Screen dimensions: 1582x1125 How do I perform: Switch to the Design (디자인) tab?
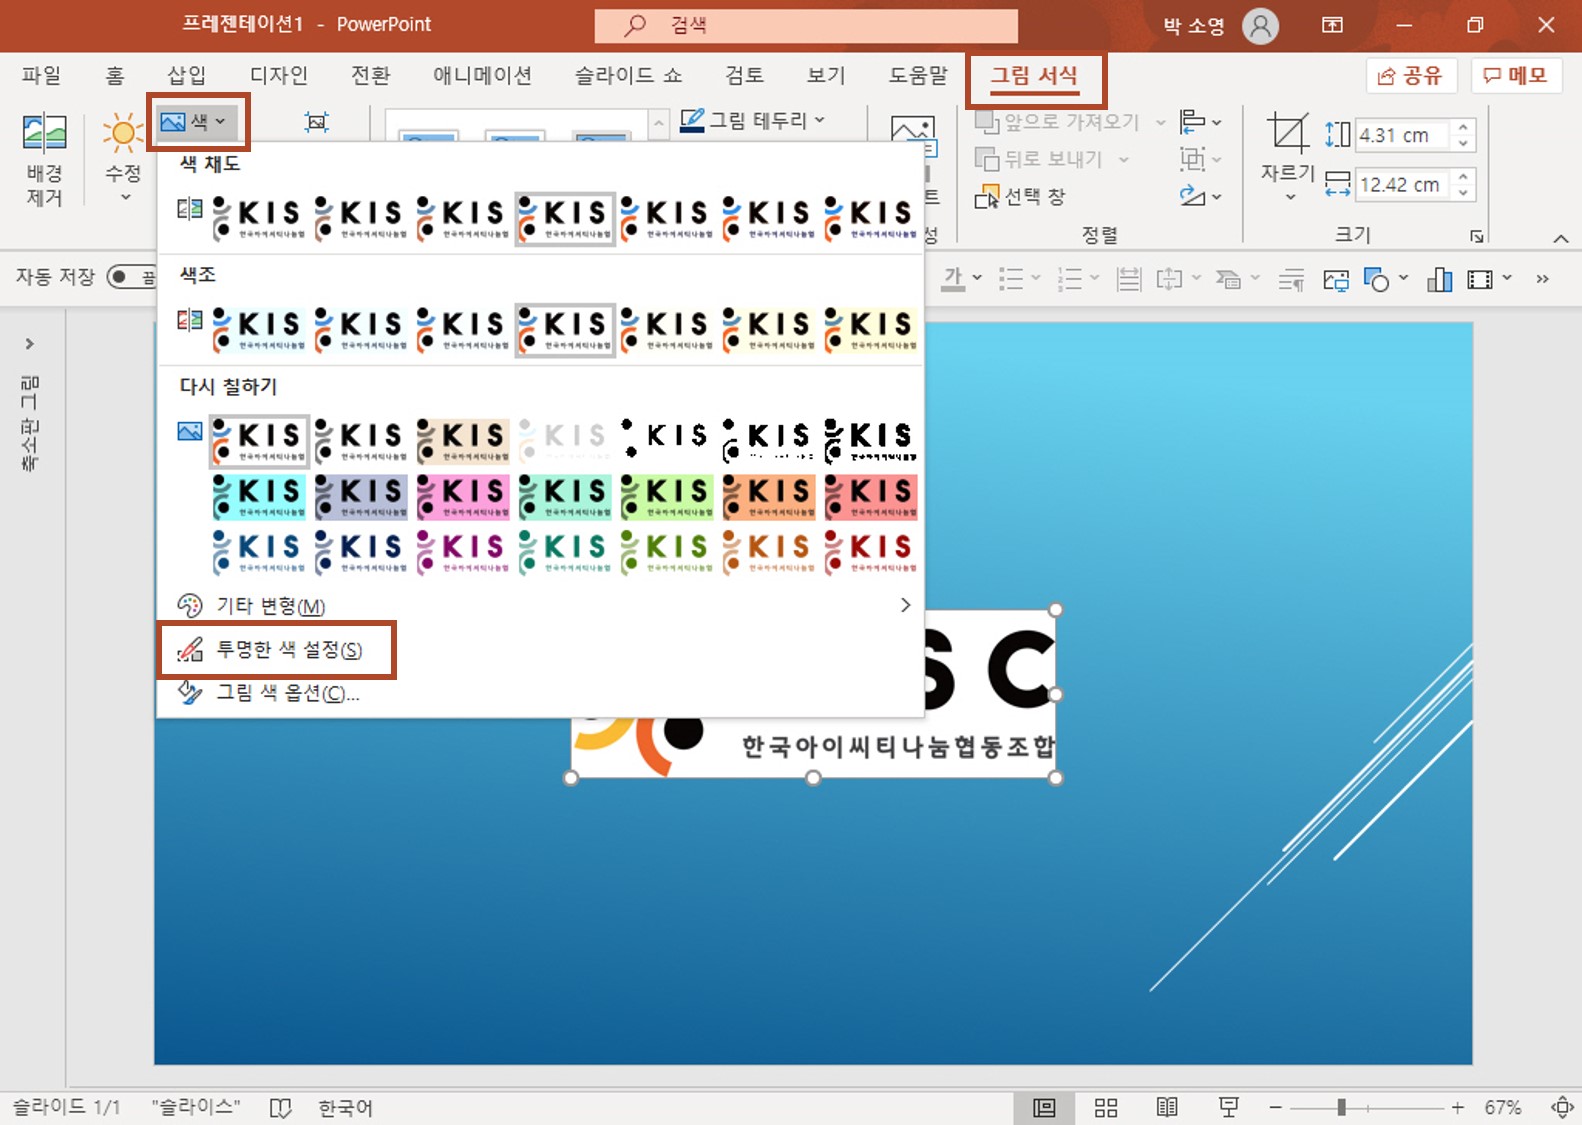(278, 75)
